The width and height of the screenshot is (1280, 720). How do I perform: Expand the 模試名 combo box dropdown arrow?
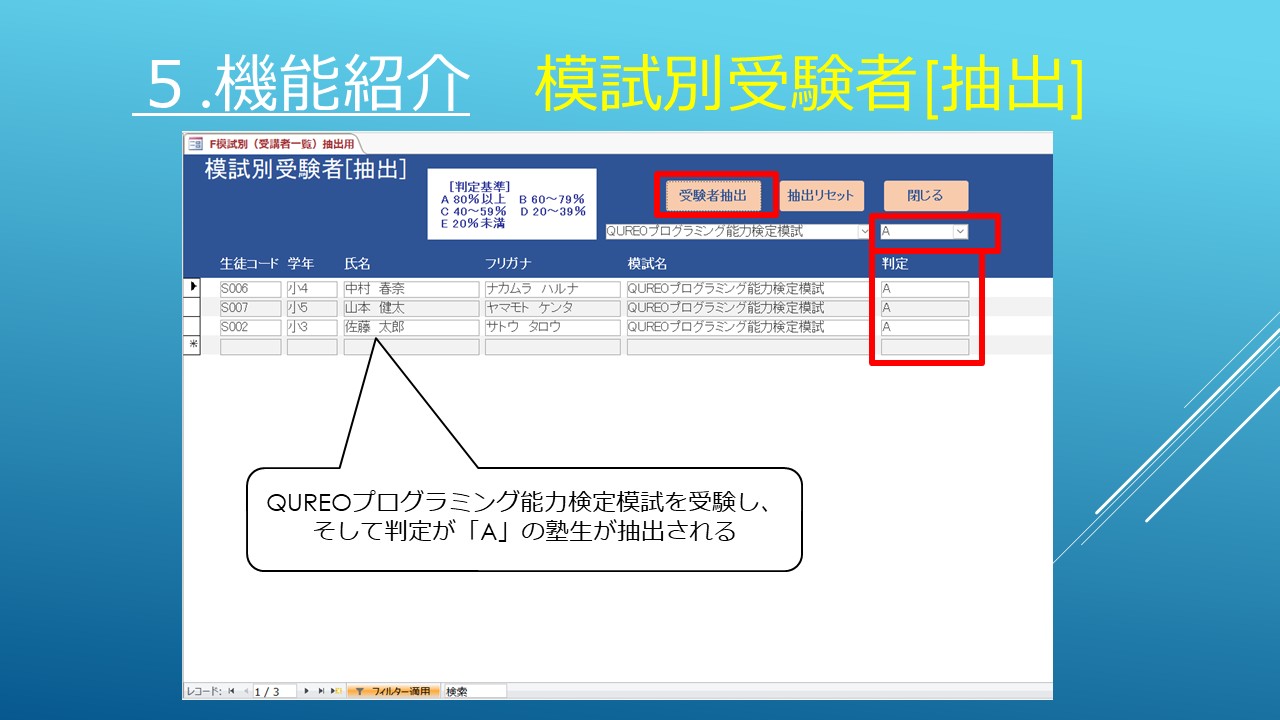[864, 231]
